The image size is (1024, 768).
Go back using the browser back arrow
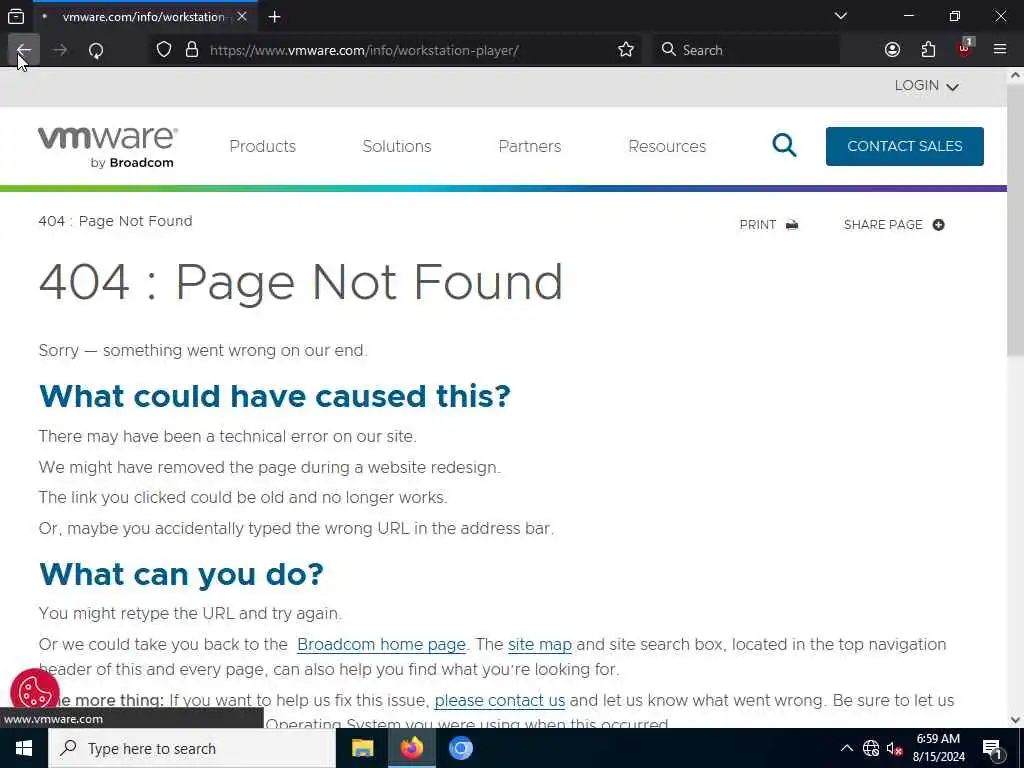pos(24,50)
